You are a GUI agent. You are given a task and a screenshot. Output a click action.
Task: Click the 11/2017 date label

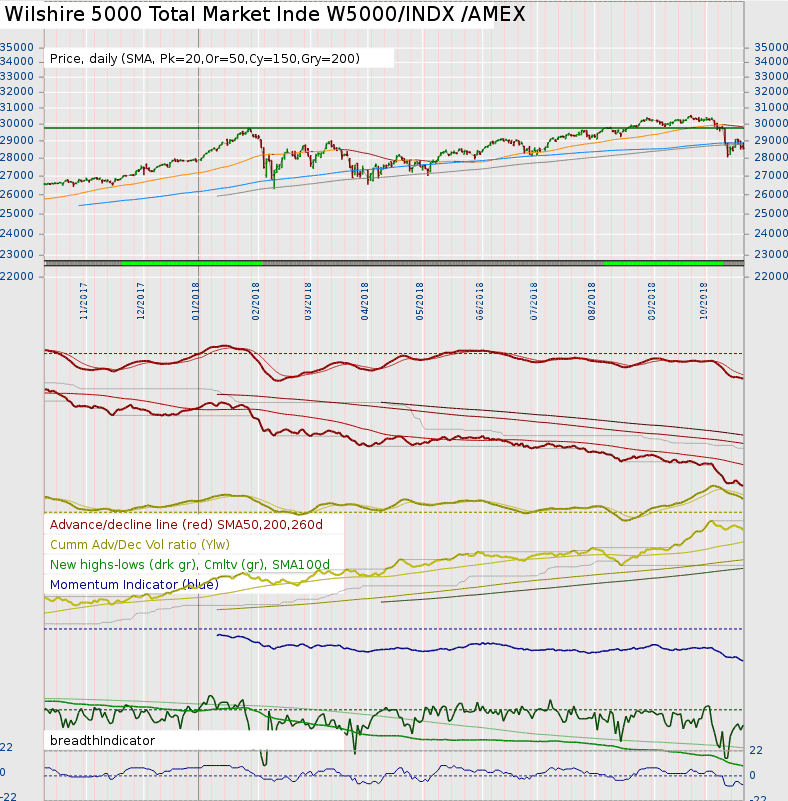(x=84, y=301)
